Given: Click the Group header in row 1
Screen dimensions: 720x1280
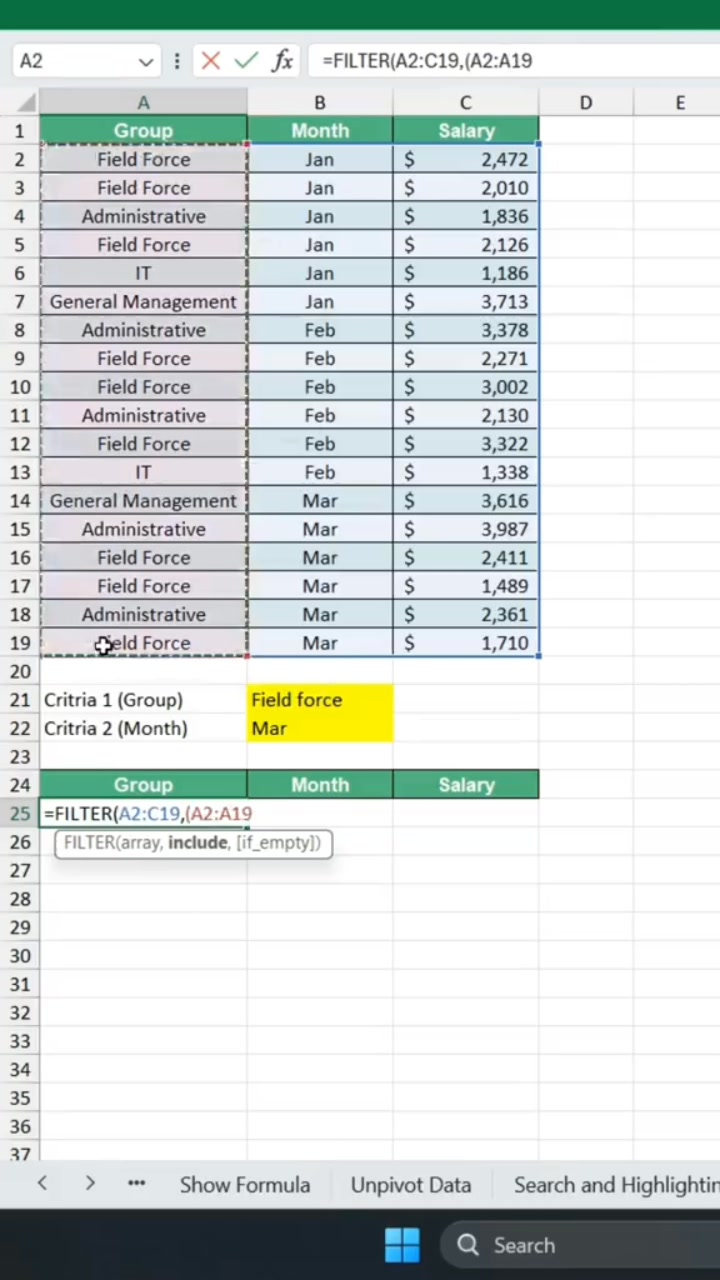Looking at the screenshot, I should pyautogui.click(x=143, y=130).
